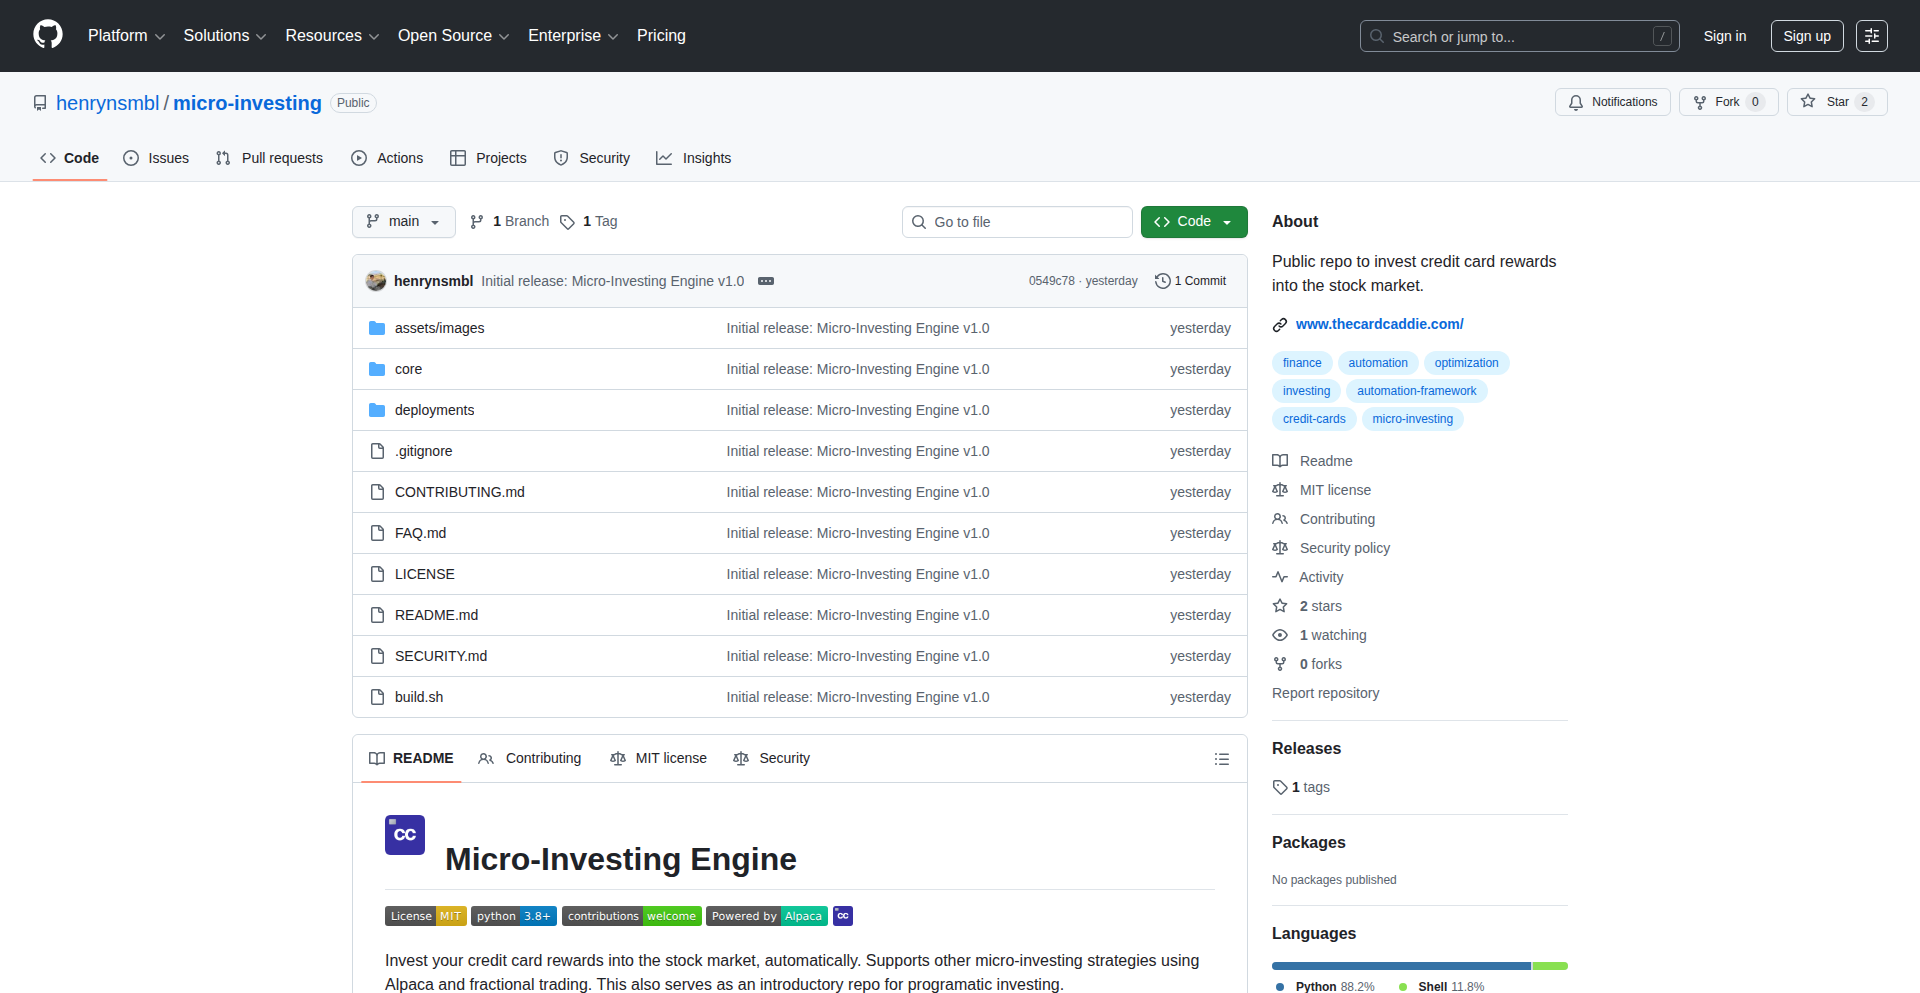Screen dimensions: 1920x993
Task: Click the GitHub logo icon
Action: pyautogui.click(x=48, y=35)
